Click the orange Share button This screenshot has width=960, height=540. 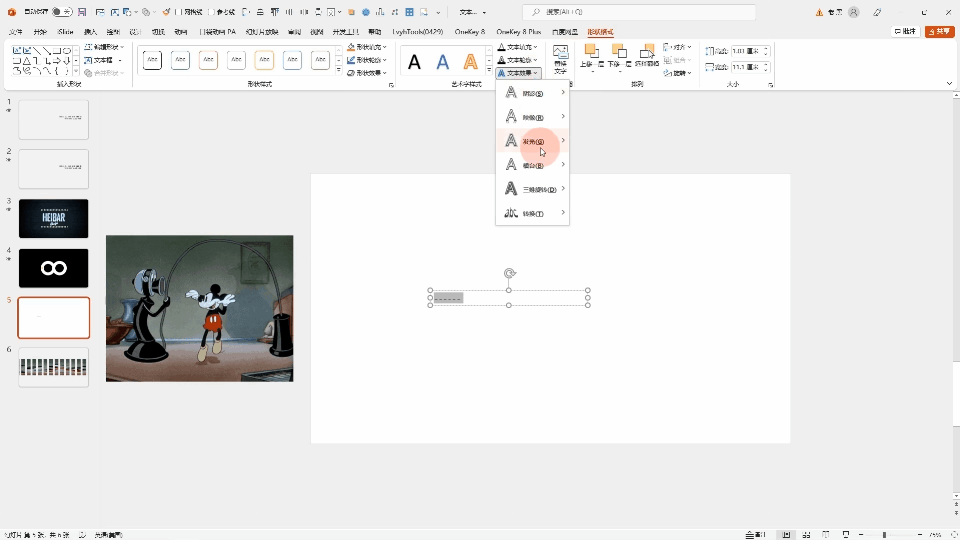(939, 31)
